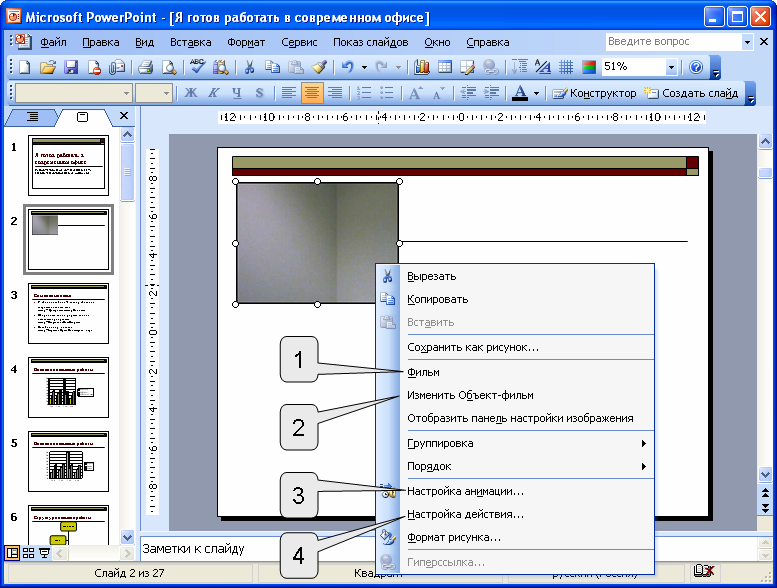This screenshot has width=777, height=588.
Task: Switch to slide sorter view icon
Action: (28, 553)
